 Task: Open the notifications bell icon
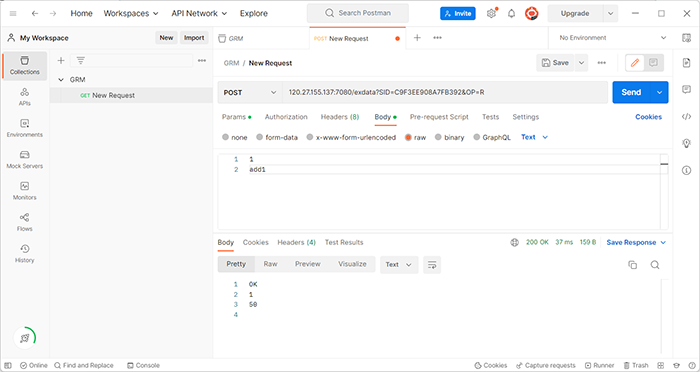point(512,13)
